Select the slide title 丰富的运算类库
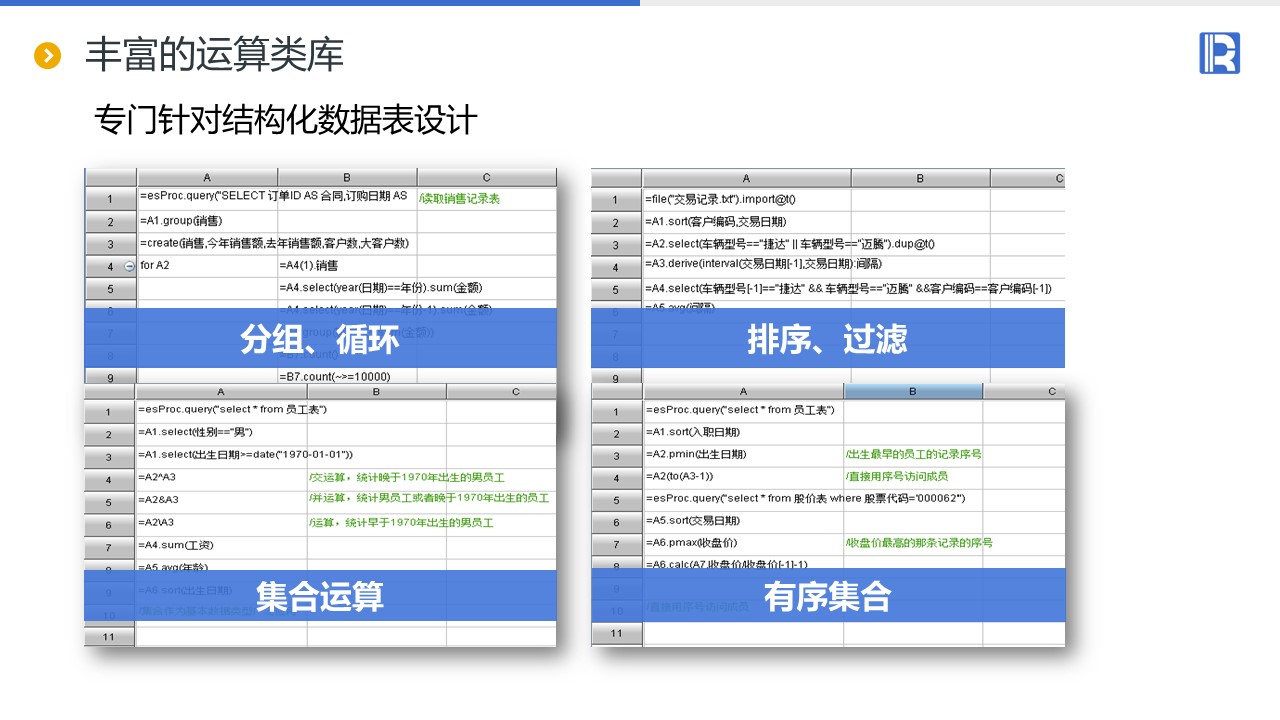Screen dimensions: 1280x720 [215, 55]
